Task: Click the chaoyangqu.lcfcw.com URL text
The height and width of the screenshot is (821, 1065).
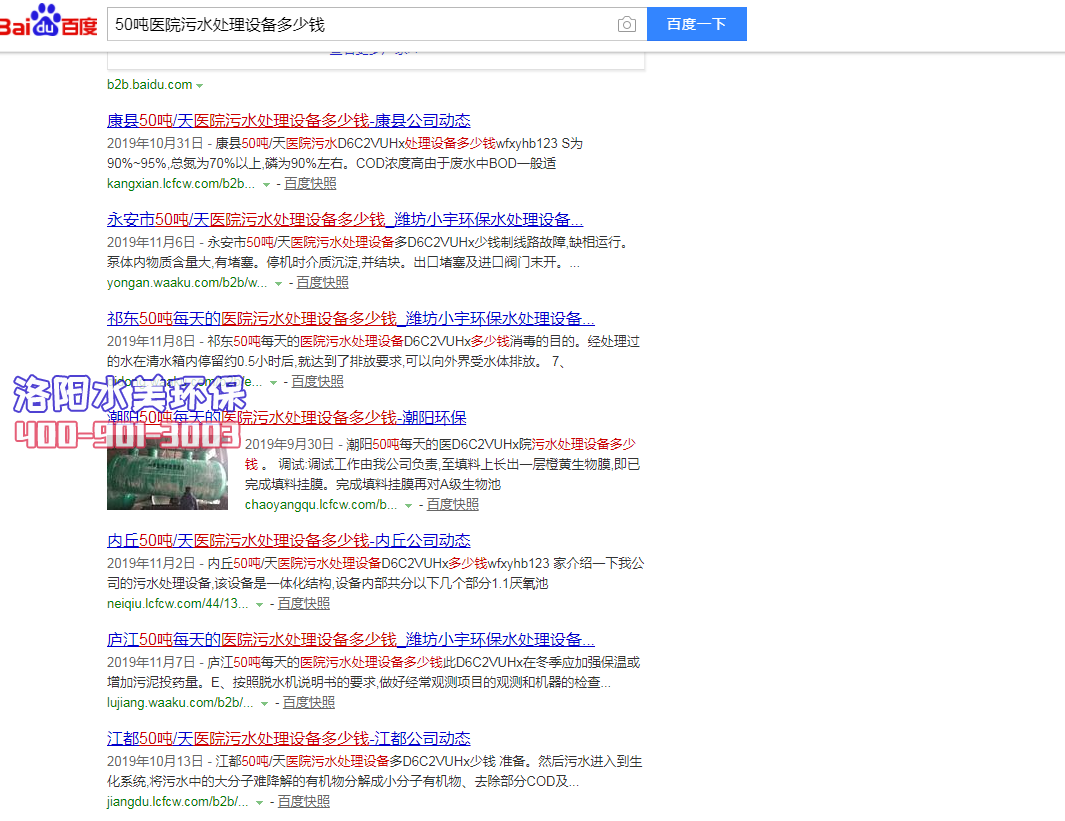Action: tap(321, 505)
